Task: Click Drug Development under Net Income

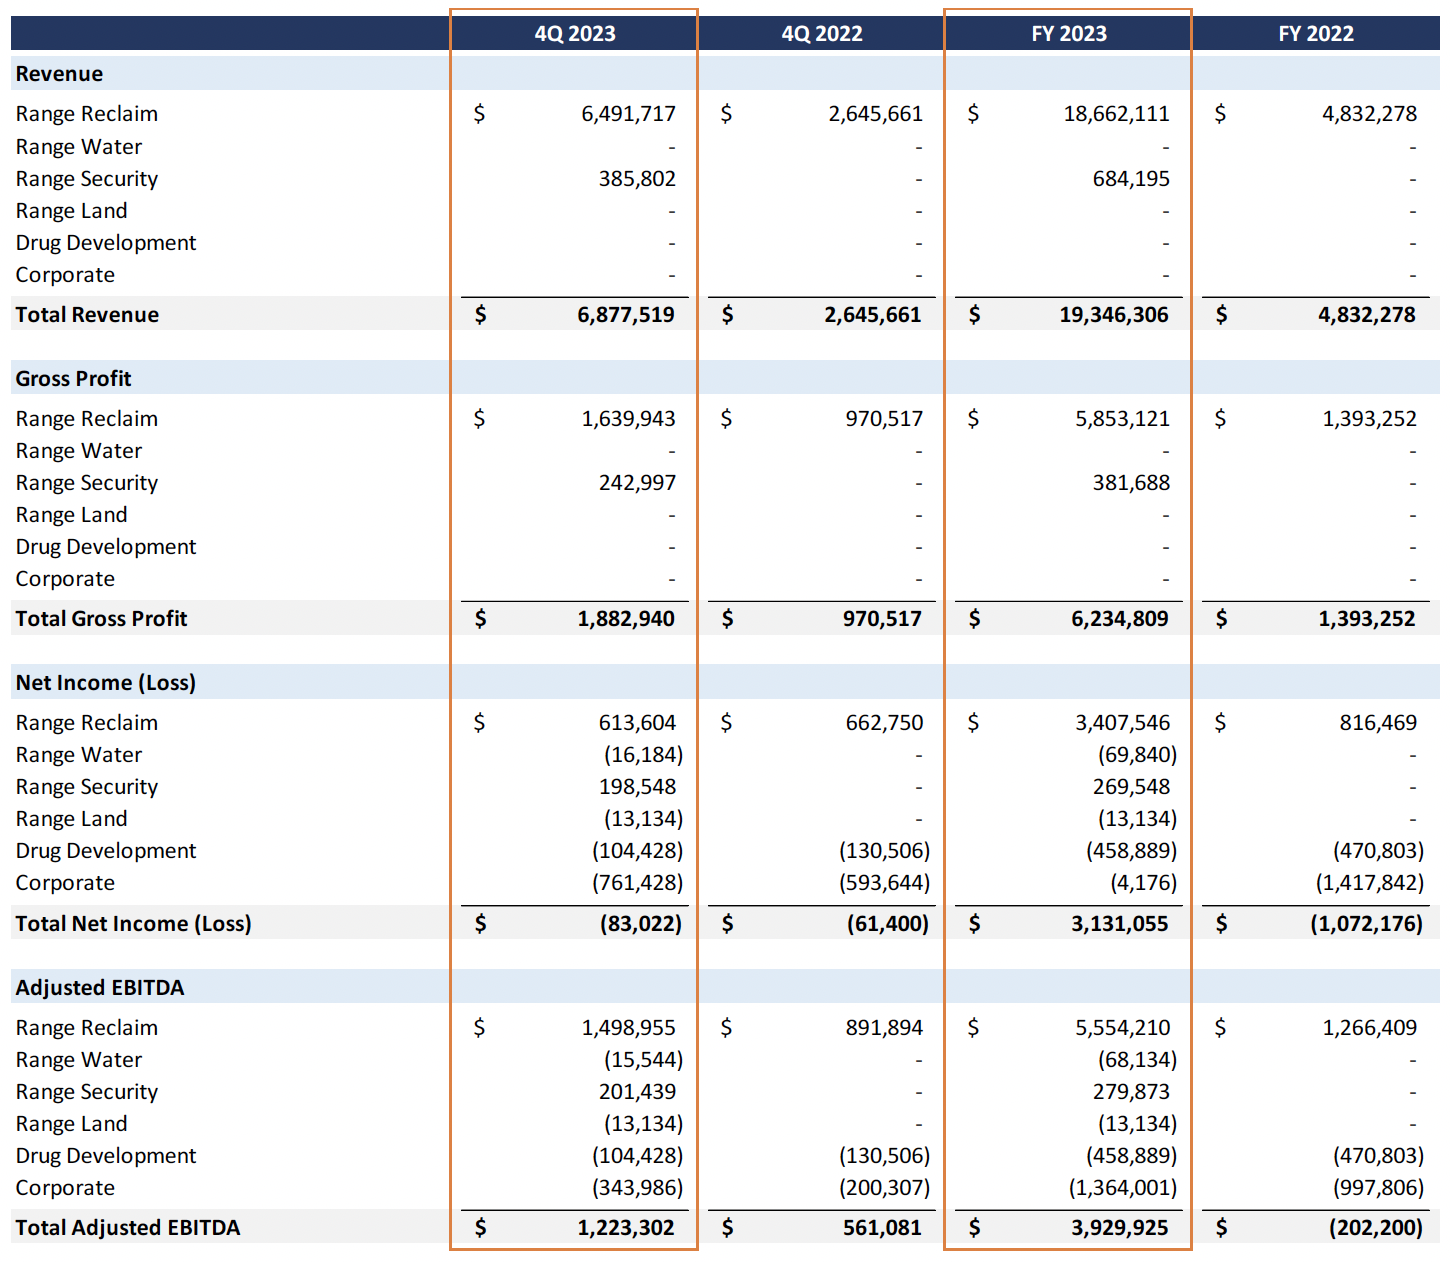Action: (x=106, y=850)
